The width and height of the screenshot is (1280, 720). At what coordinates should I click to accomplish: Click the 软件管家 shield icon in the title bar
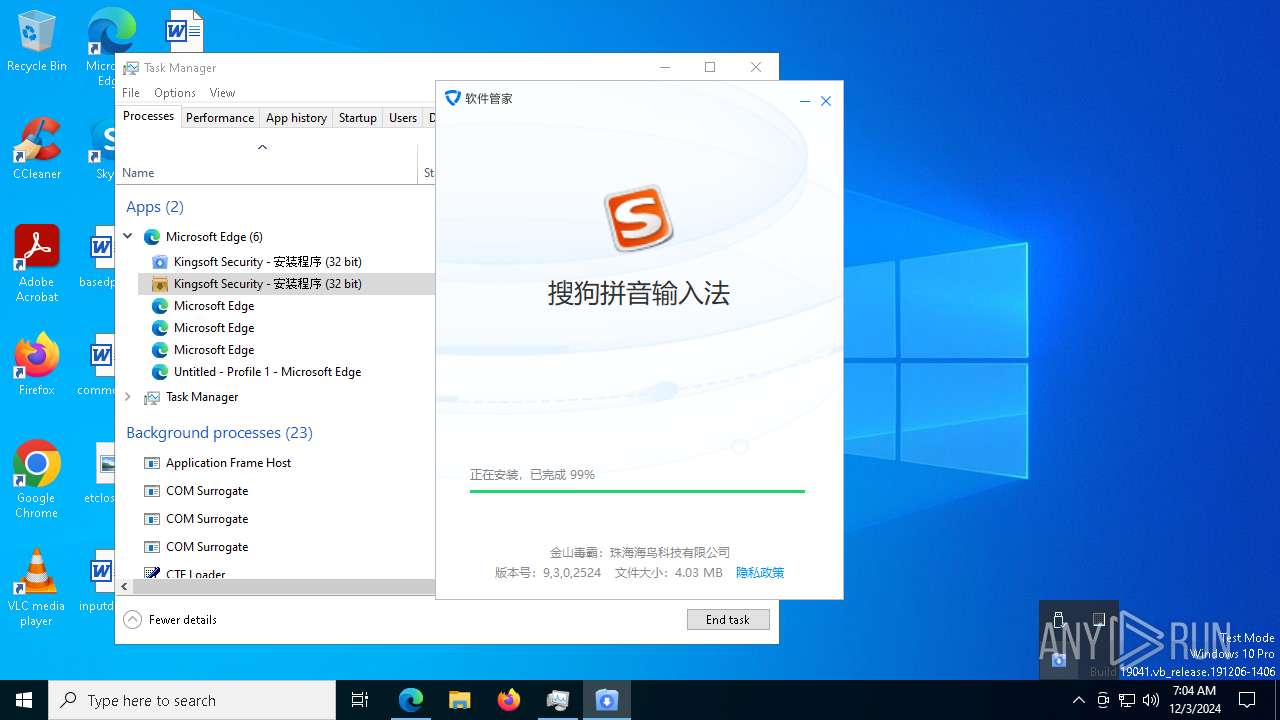point(452,98)
